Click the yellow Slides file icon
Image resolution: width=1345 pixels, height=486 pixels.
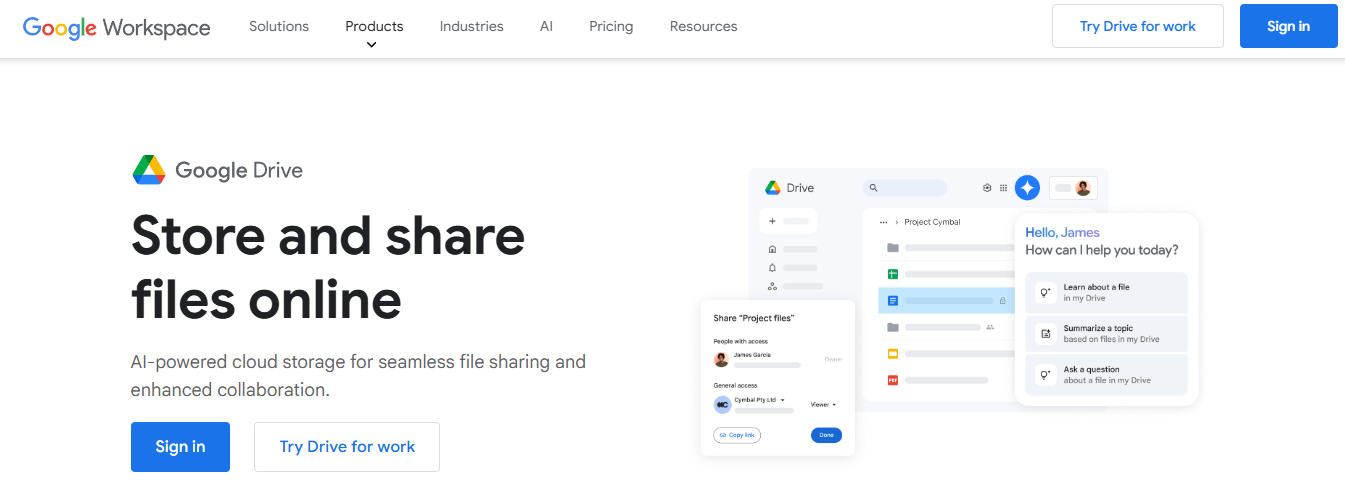(x=893, y=353)
